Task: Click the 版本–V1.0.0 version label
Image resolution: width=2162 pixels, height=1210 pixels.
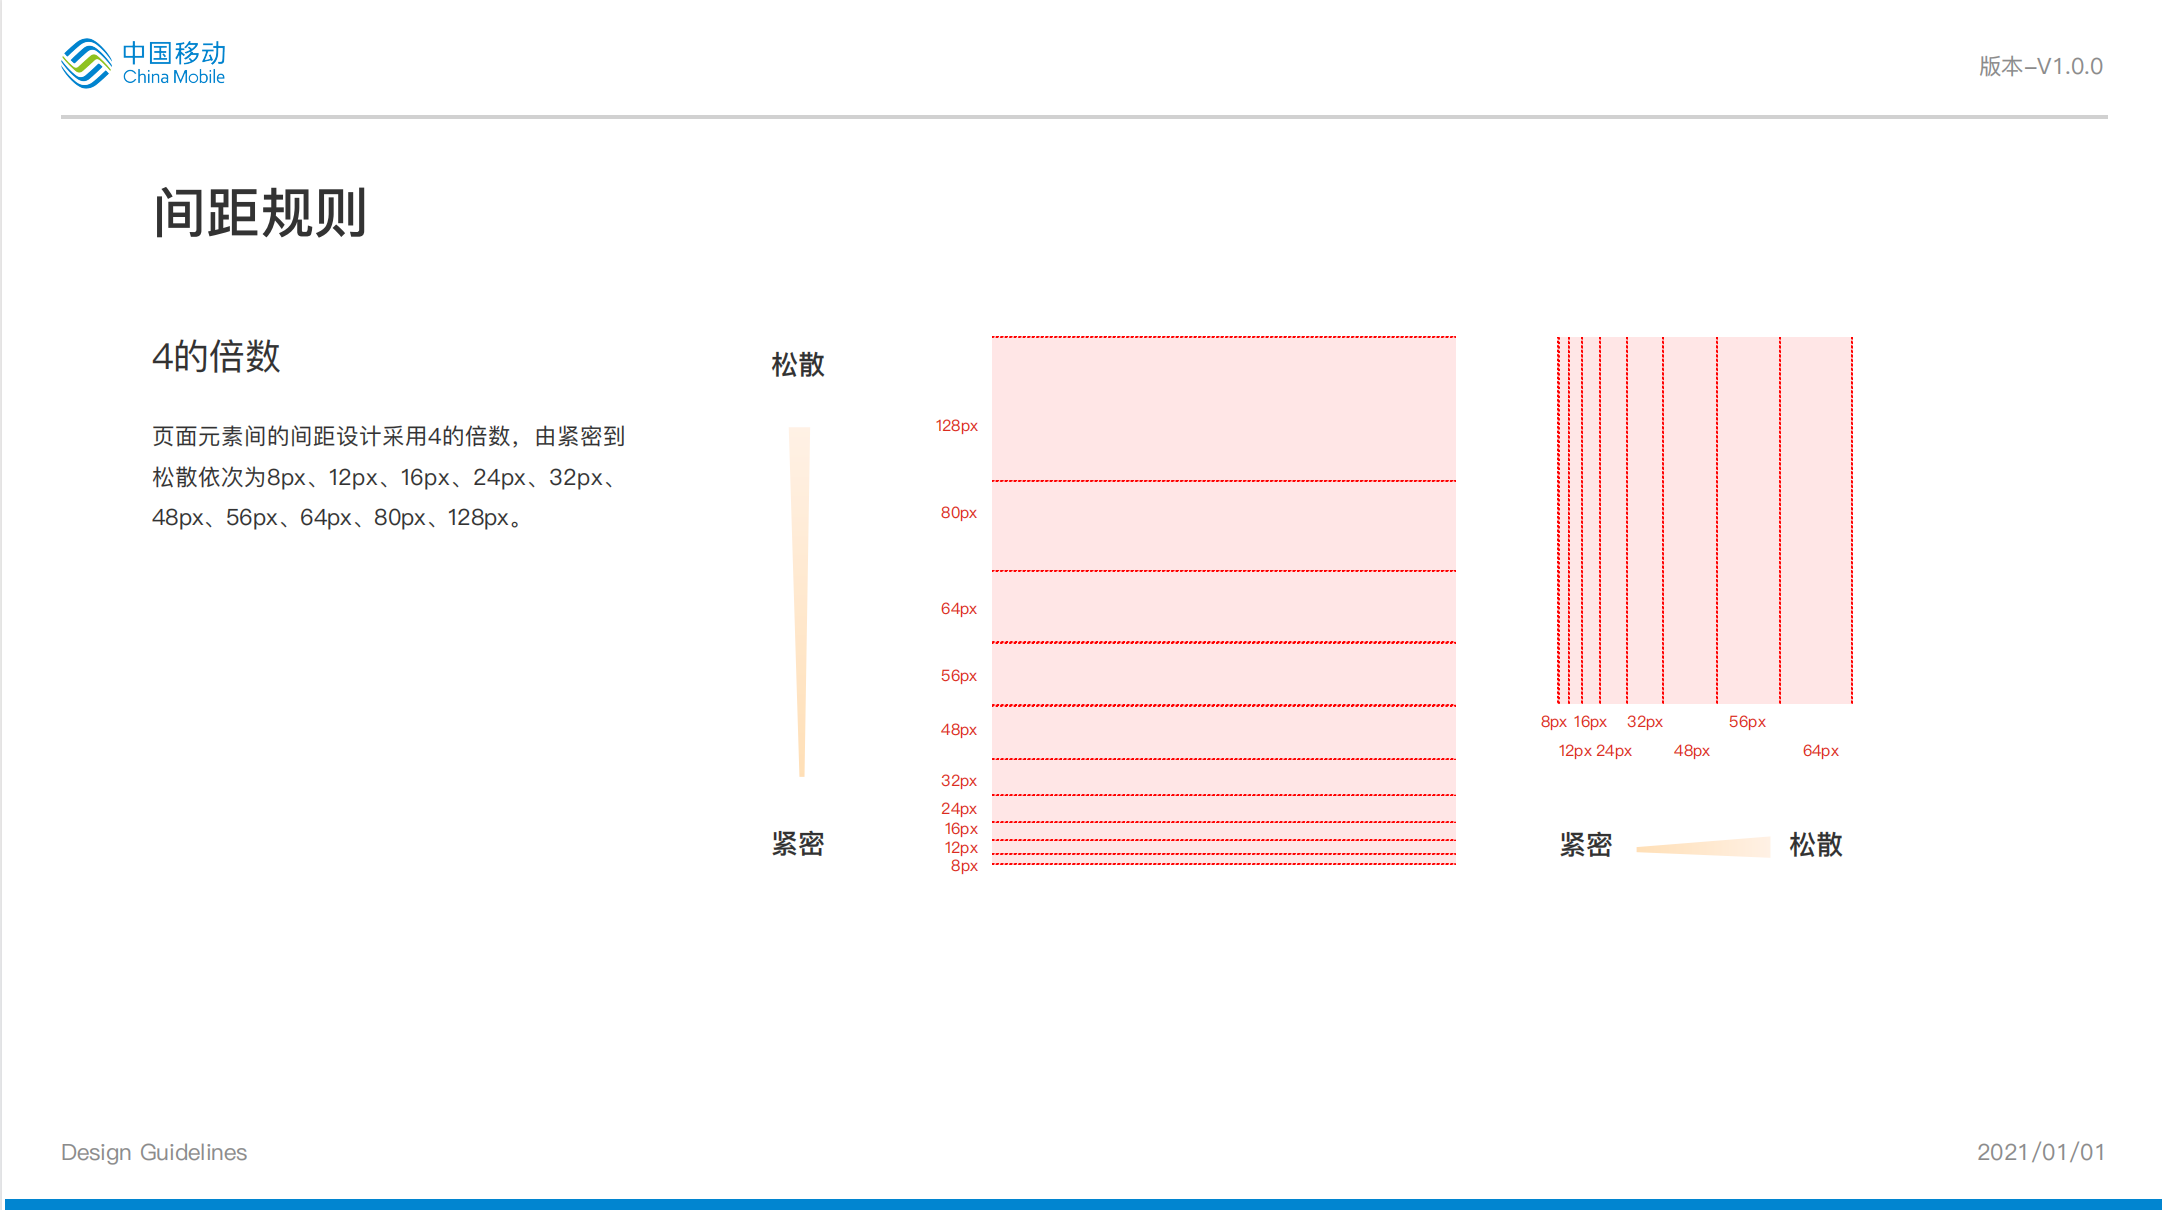Action: click(2040, 67)
